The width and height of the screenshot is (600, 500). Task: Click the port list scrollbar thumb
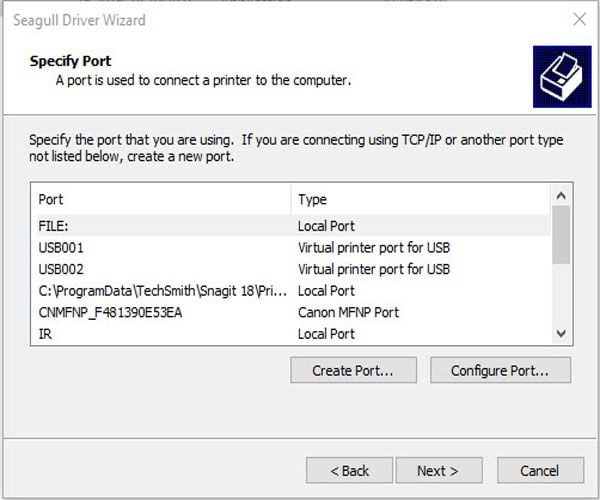pos(562,232)
